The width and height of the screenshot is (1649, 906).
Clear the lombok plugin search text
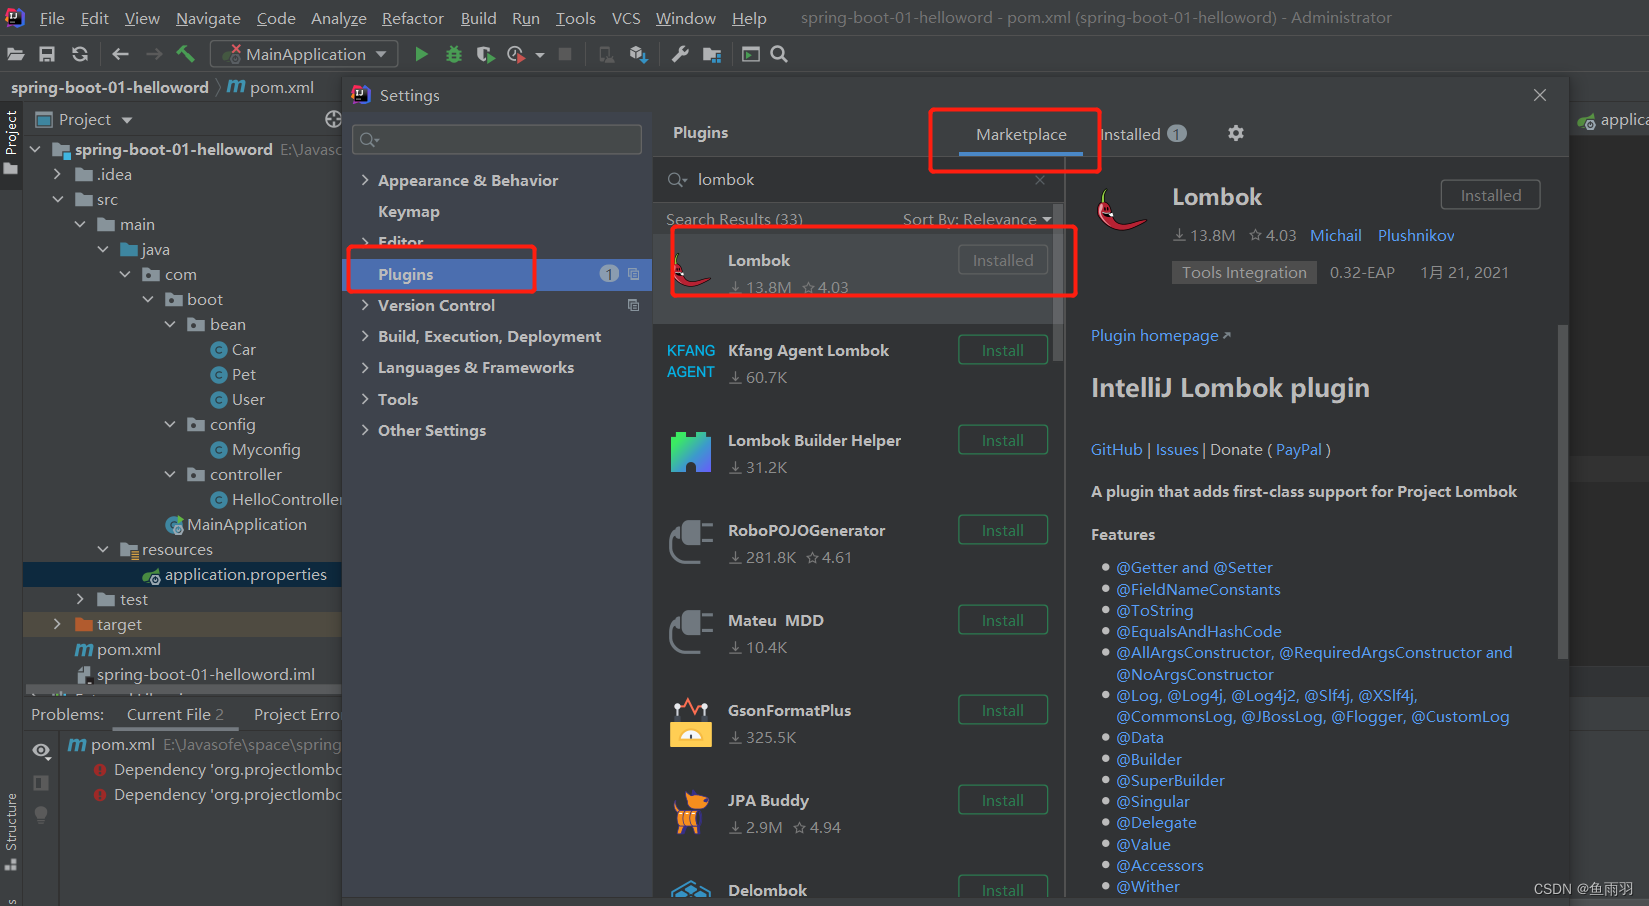1040,180
